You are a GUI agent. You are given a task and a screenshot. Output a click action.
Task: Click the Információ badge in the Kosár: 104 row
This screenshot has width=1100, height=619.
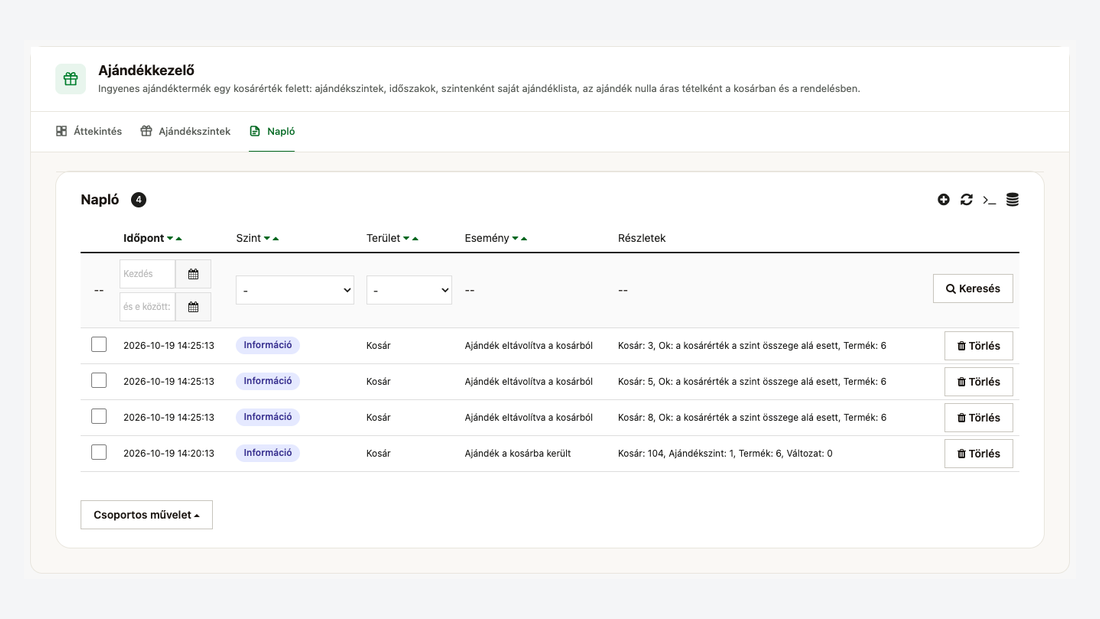267,453
